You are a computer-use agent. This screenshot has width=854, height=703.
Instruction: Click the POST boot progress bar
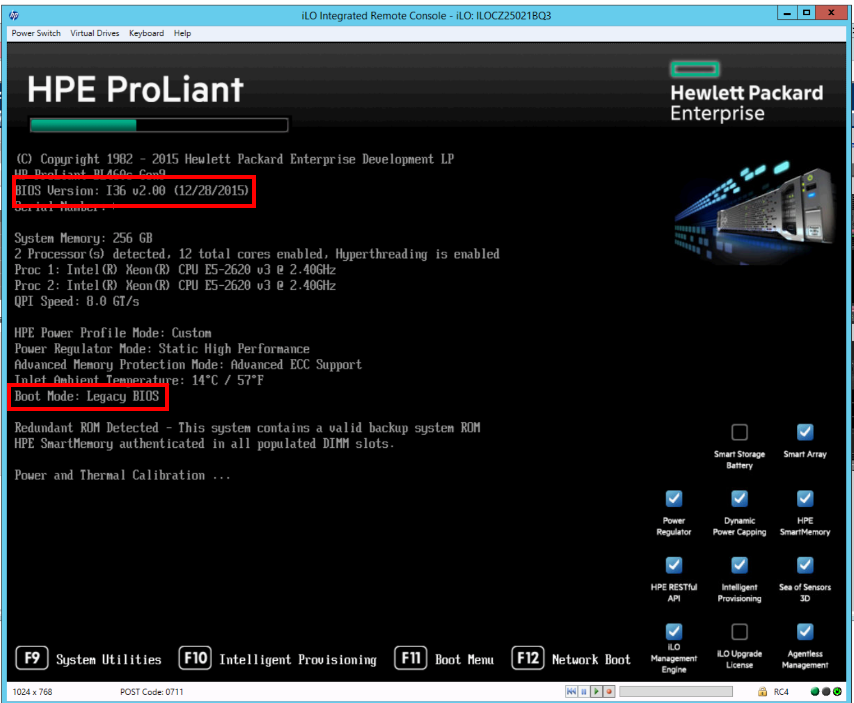pos(159,125)
